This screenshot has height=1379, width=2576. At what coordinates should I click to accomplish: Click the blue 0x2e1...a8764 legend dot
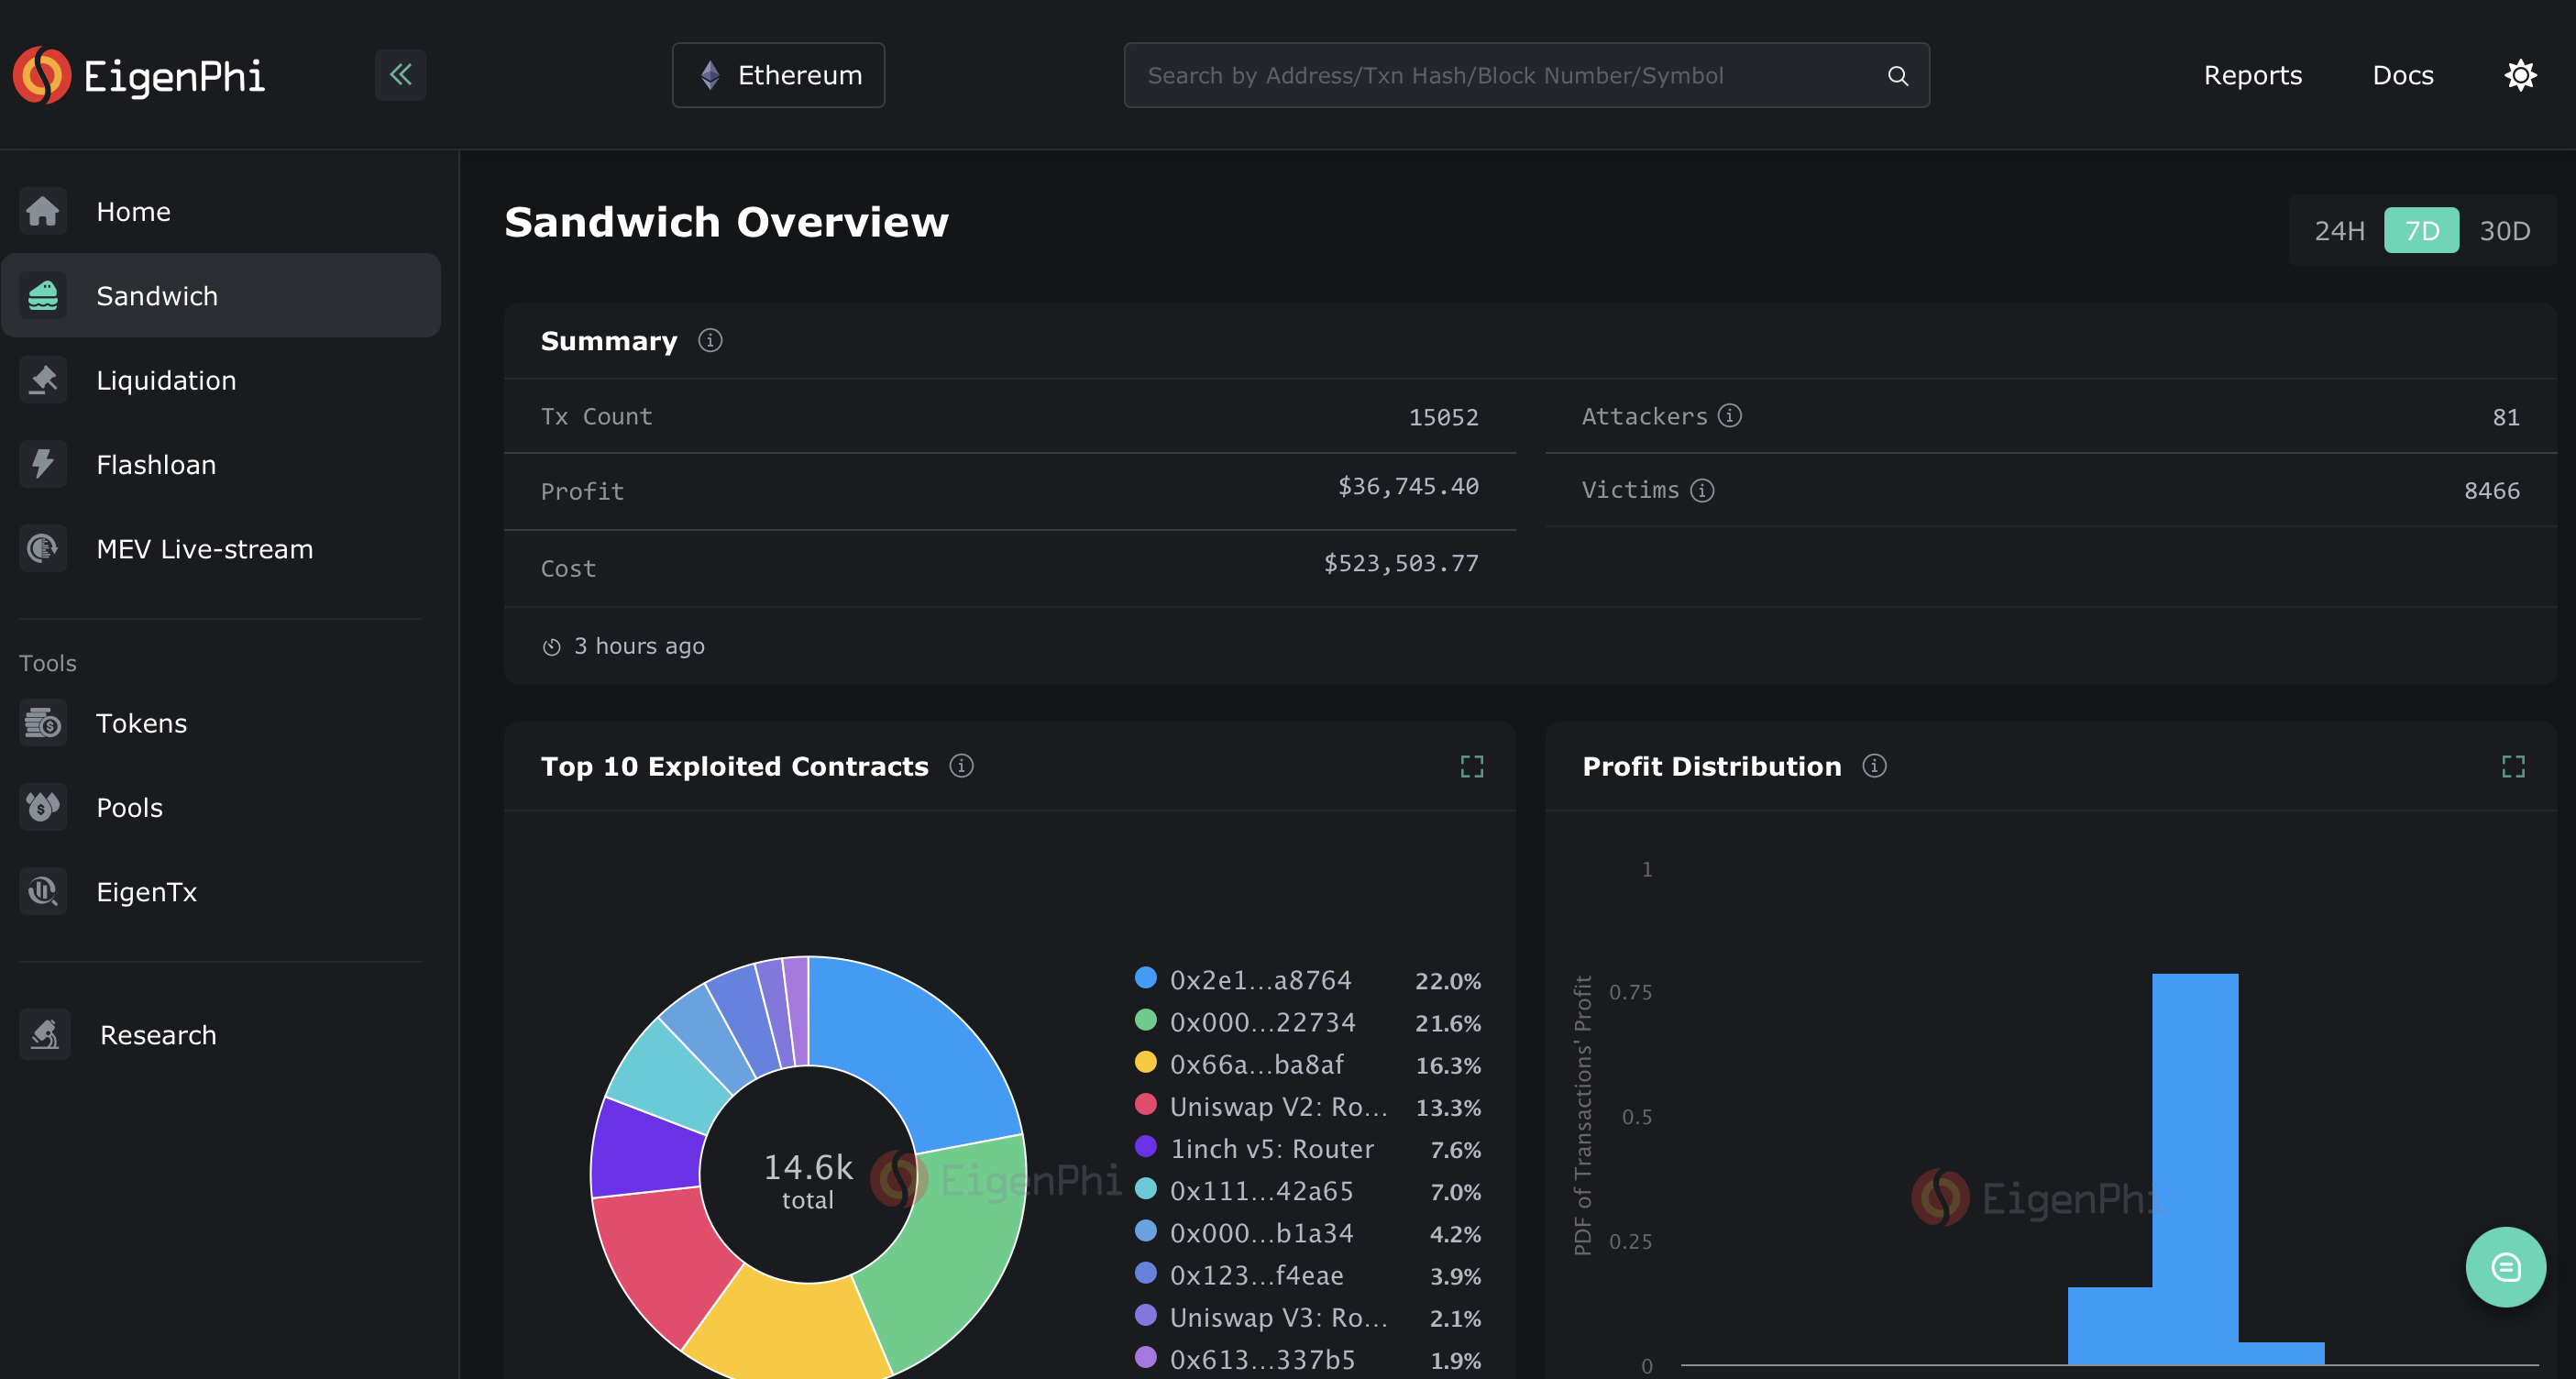[1146, 978]
